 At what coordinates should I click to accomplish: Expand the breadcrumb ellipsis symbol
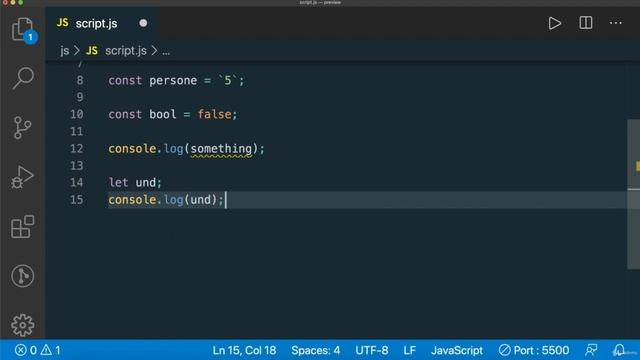[x=166, y=52]
